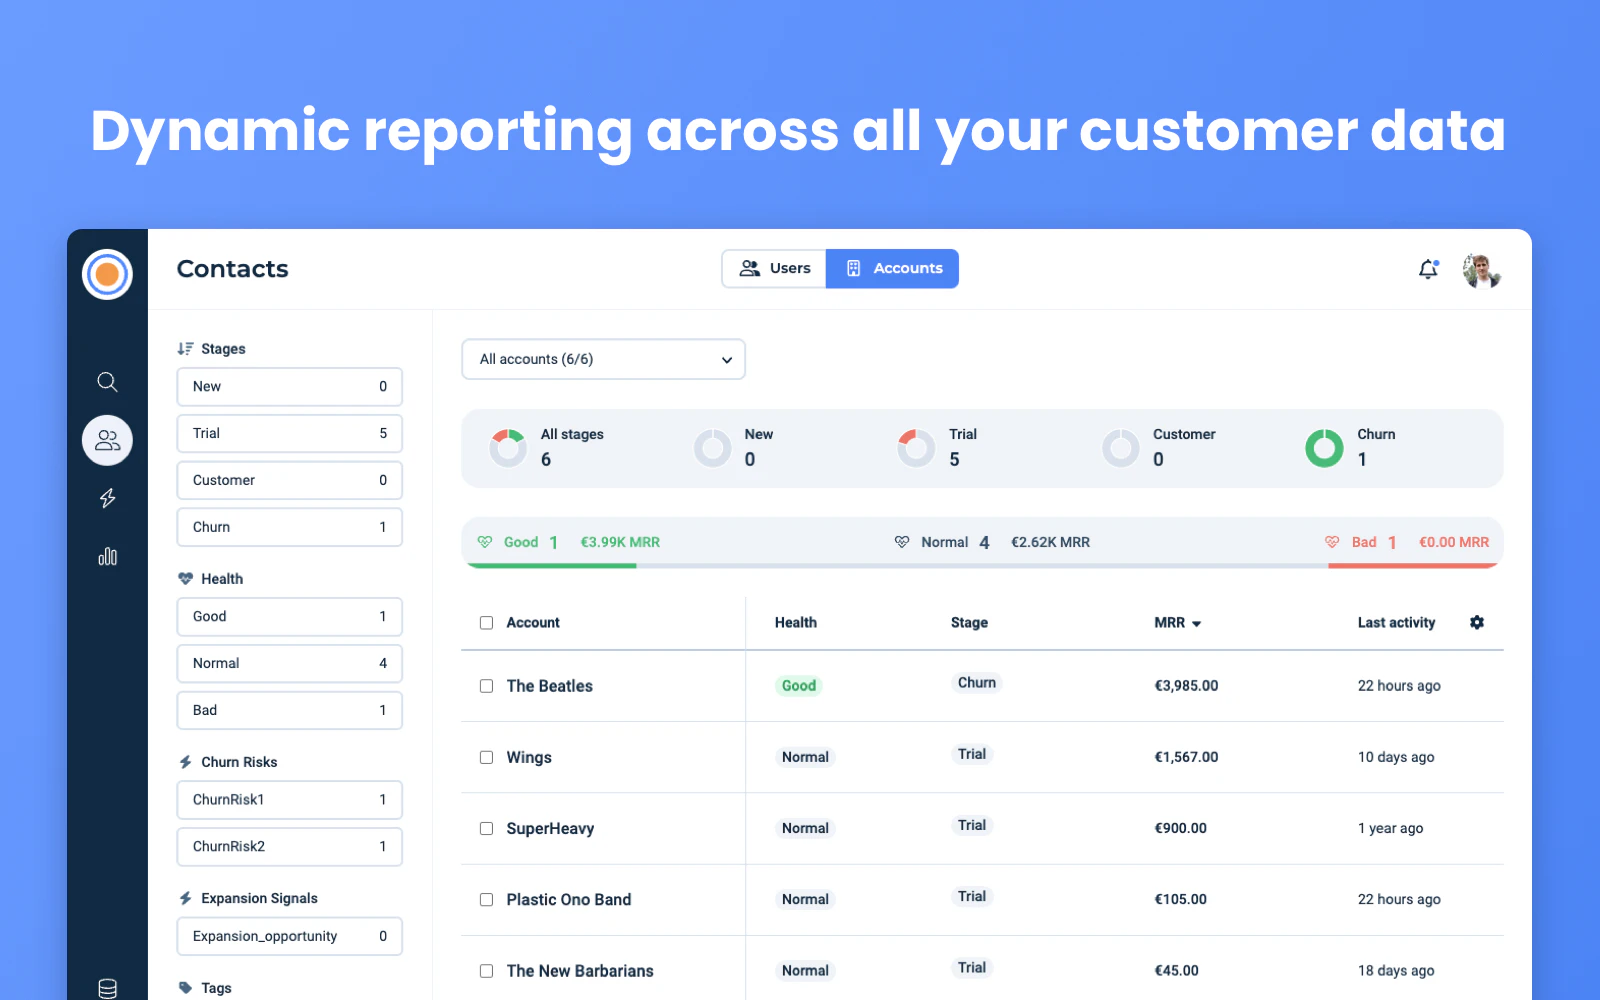Open the user profile avatar photo
1600x1000 pixels.
[x=1481, y=270]
